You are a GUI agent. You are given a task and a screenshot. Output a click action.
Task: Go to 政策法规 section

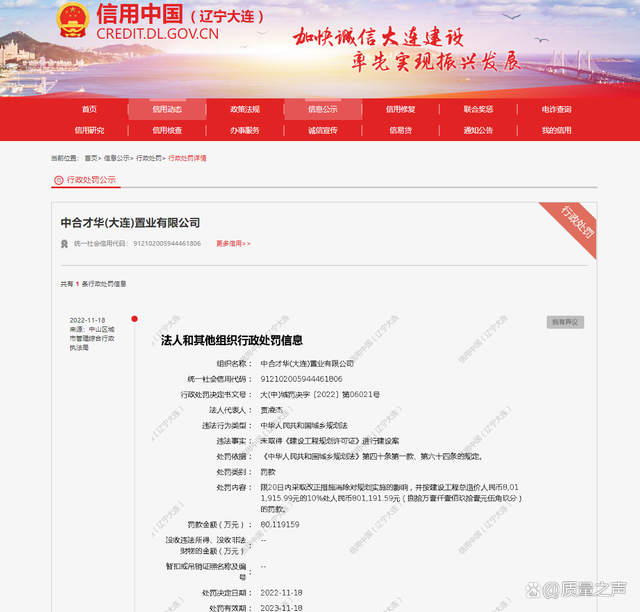click(x=245, y=109)
